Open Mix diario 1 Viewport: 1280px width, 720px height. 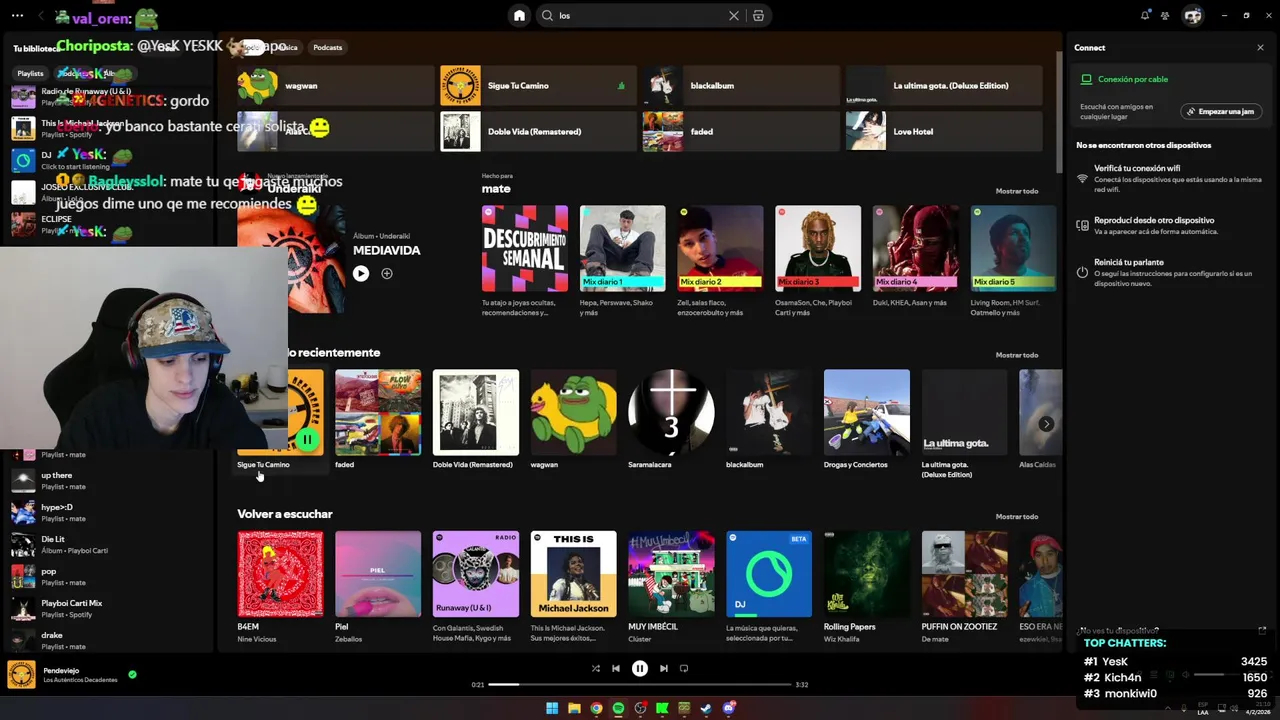(x=622, y=261)
